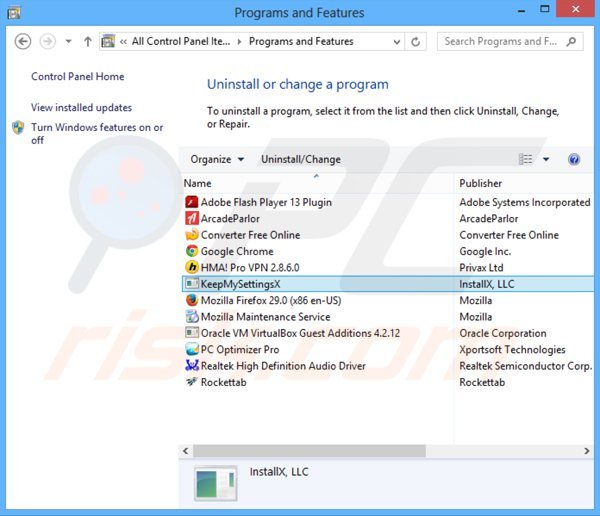Image resolution: width=600 pixels, height=516 pixels.
Task: Select Mozilla Firefox 29.0 (x86 en-US)
Action: [x=271, y=300]
